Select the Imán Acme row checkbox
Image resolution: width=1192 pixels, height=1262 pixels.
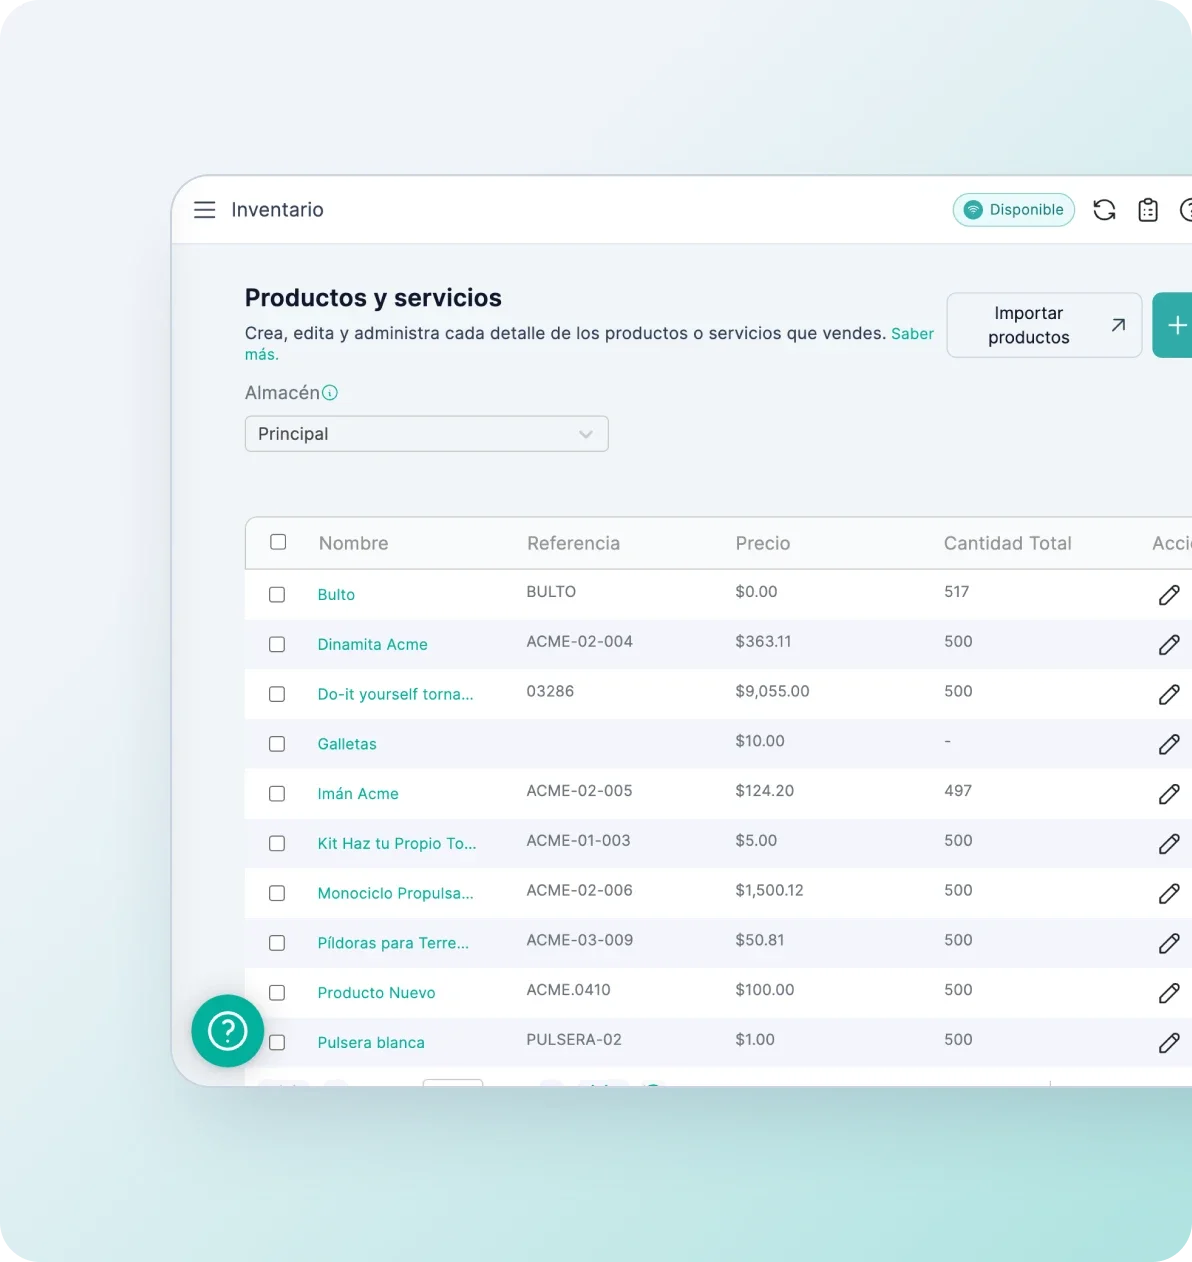point(277,794)
